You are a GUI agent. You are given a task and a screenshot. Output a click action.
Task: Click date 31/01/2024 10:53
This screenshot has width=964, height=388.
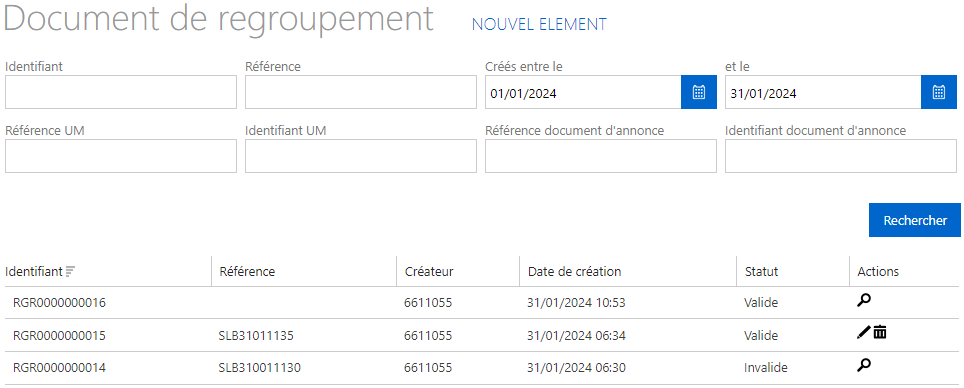pyautogui.click(x=576, y=303)
